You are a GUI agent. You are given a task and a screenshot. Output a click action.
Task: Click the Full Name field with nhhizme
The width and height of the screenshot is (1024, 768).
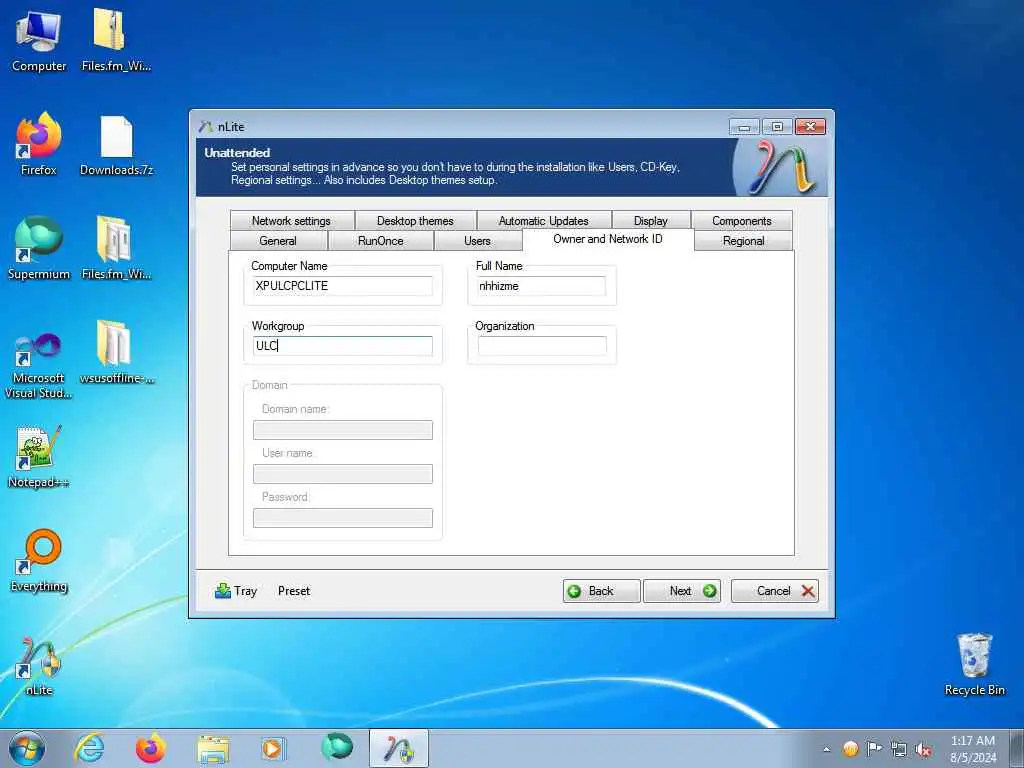coord(541,286)
